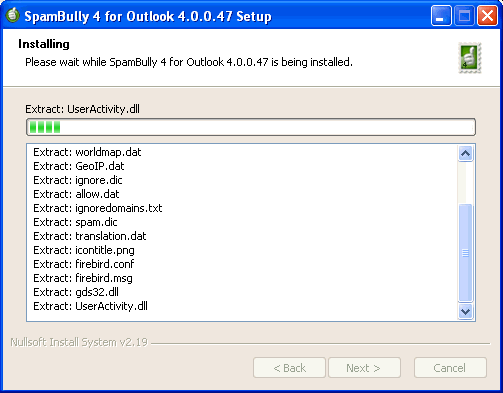Select the 'Extract: gds32.dll' log line
503x393 pixels.
76,292
